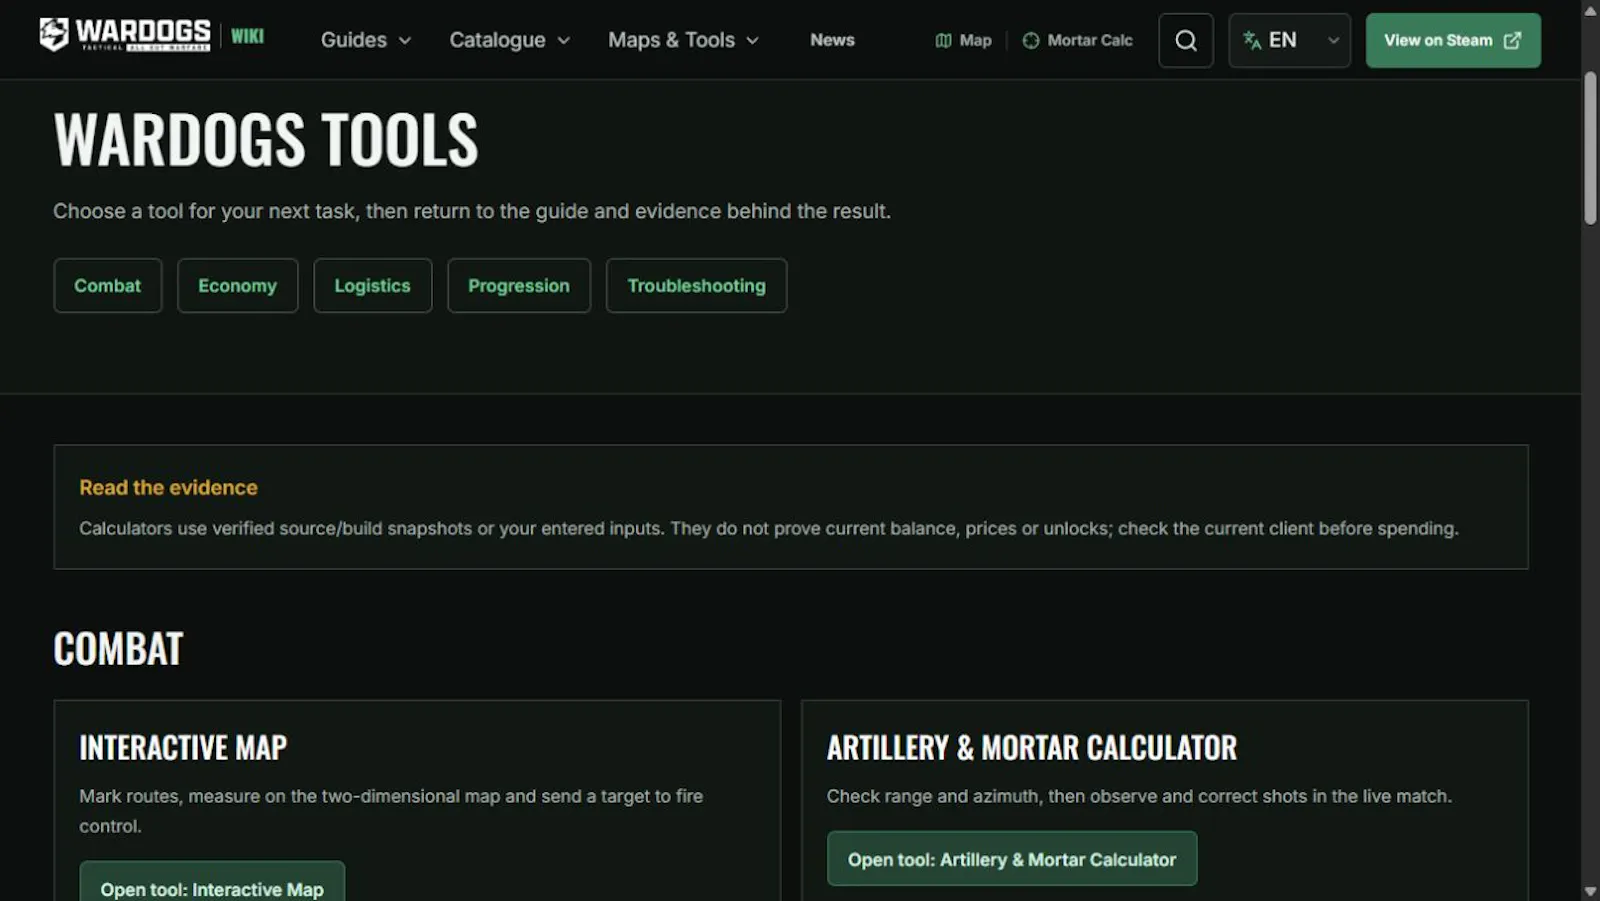Image resolution: width=1600 pixels, height=901 pixels.
Task: Go to the News page
Action: pos(832,40)
